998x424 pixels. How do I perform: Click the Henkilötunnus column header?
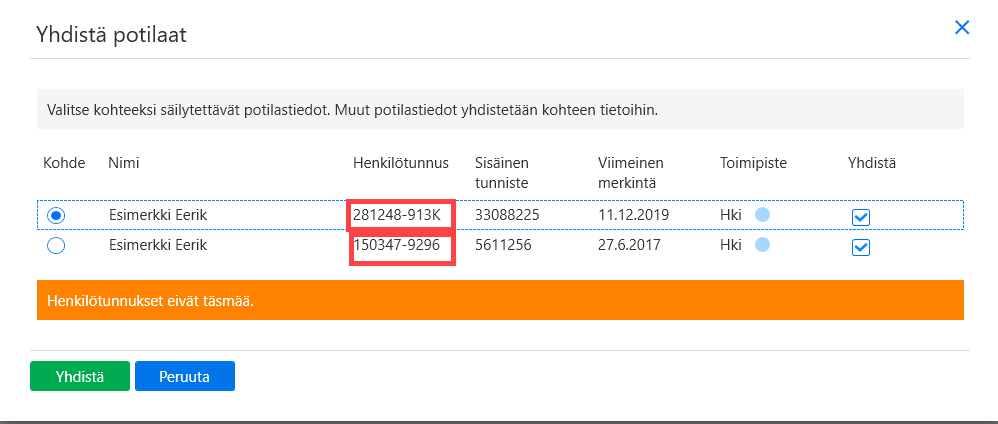pos(401,163)
